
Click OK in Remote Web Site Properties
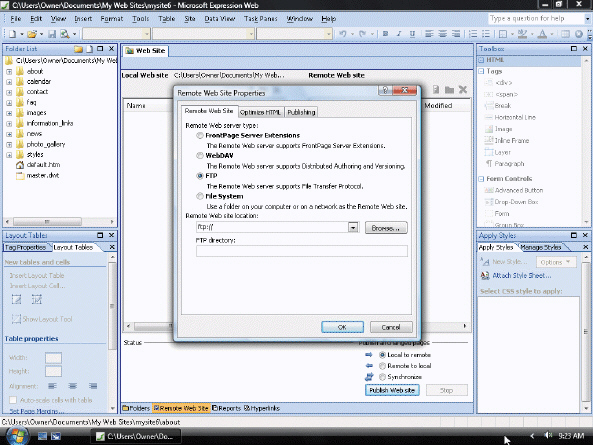point(342,327)
